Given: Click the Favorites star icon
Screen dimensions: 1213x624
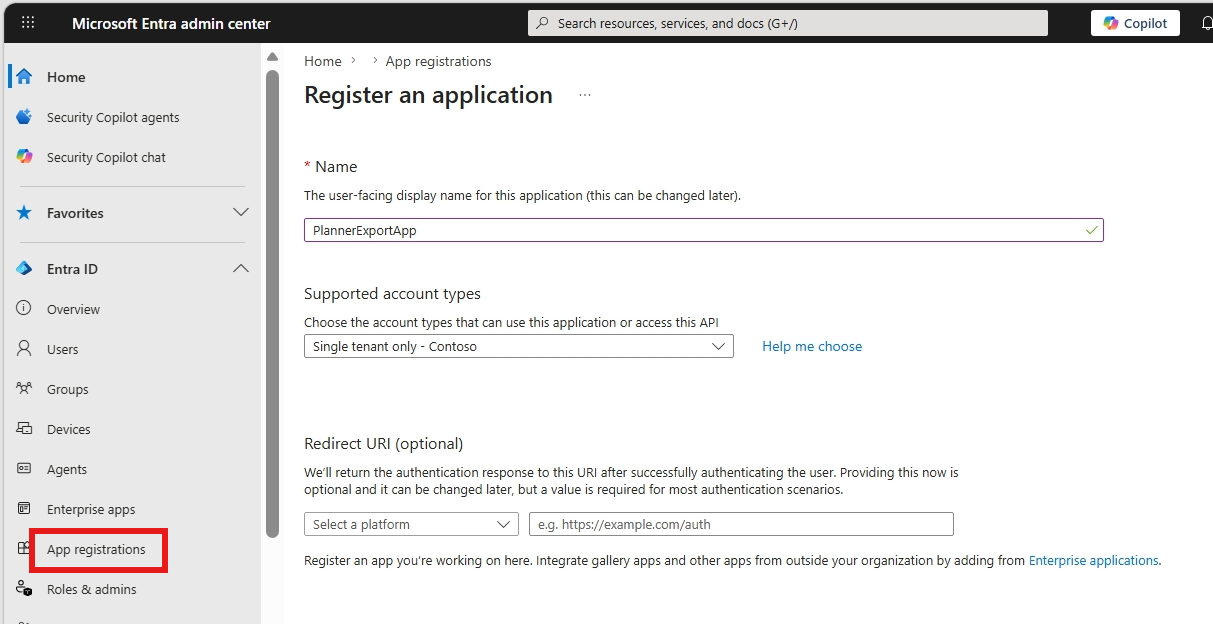Looking at the screenshot, I should tap(24, 213).
